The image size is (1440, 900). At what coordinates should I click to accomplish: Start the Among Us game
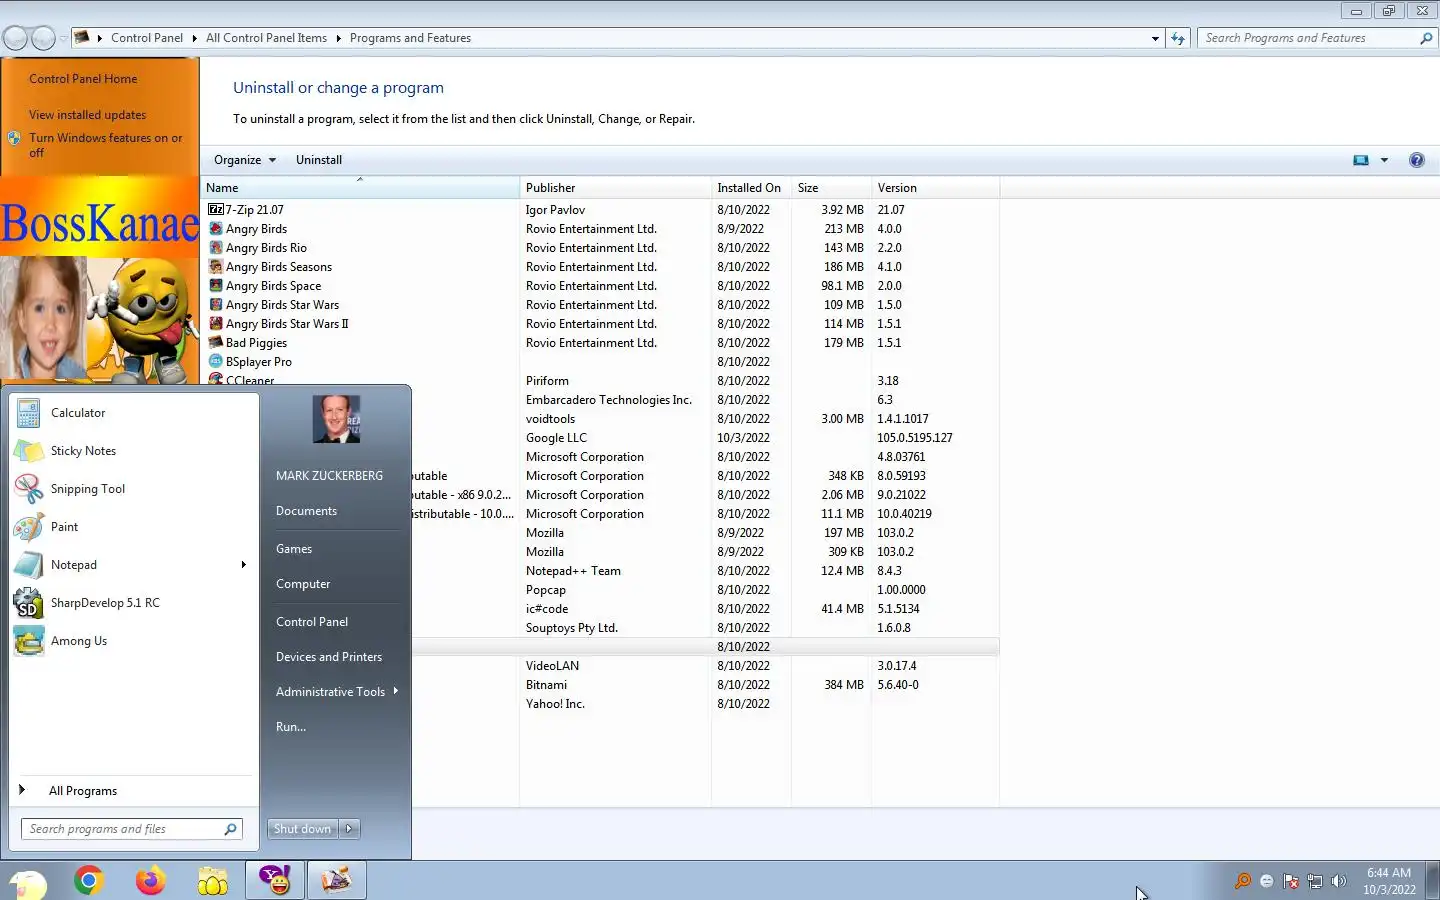tap(134, 641)
